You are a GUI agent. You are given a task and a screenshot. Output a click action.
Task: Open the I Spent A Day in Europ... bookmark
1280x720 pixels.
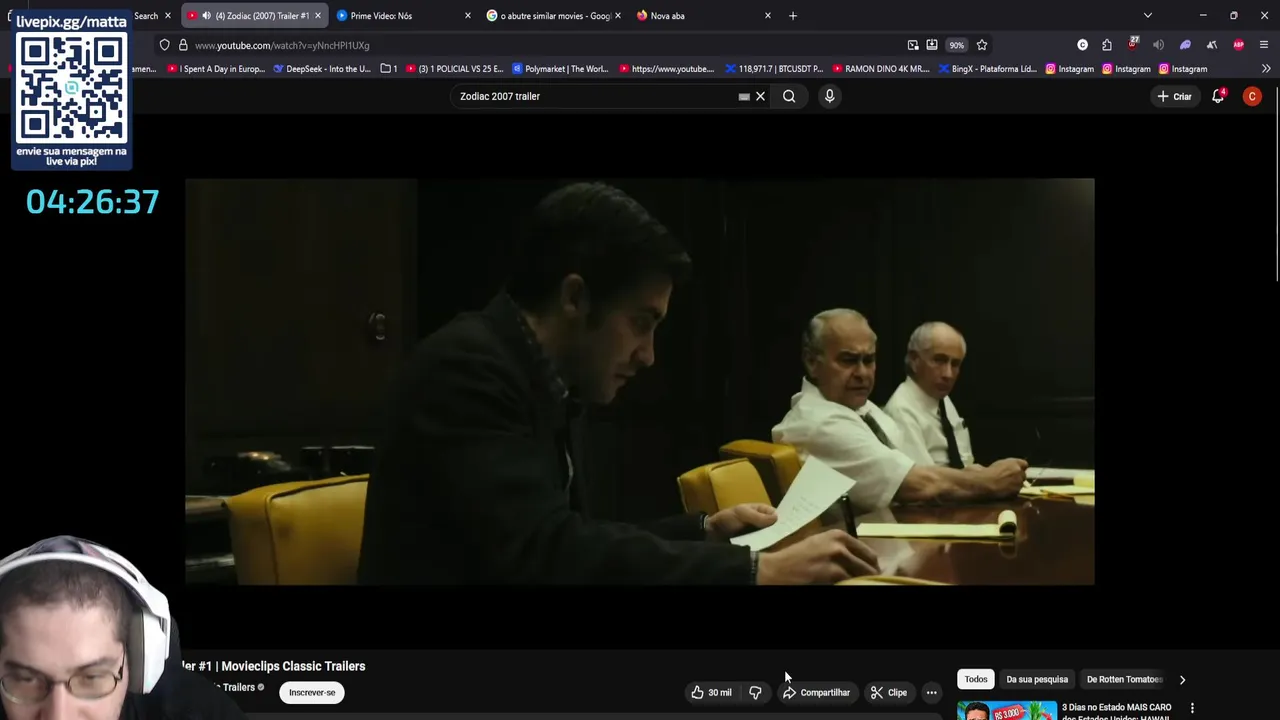[216, 69]
